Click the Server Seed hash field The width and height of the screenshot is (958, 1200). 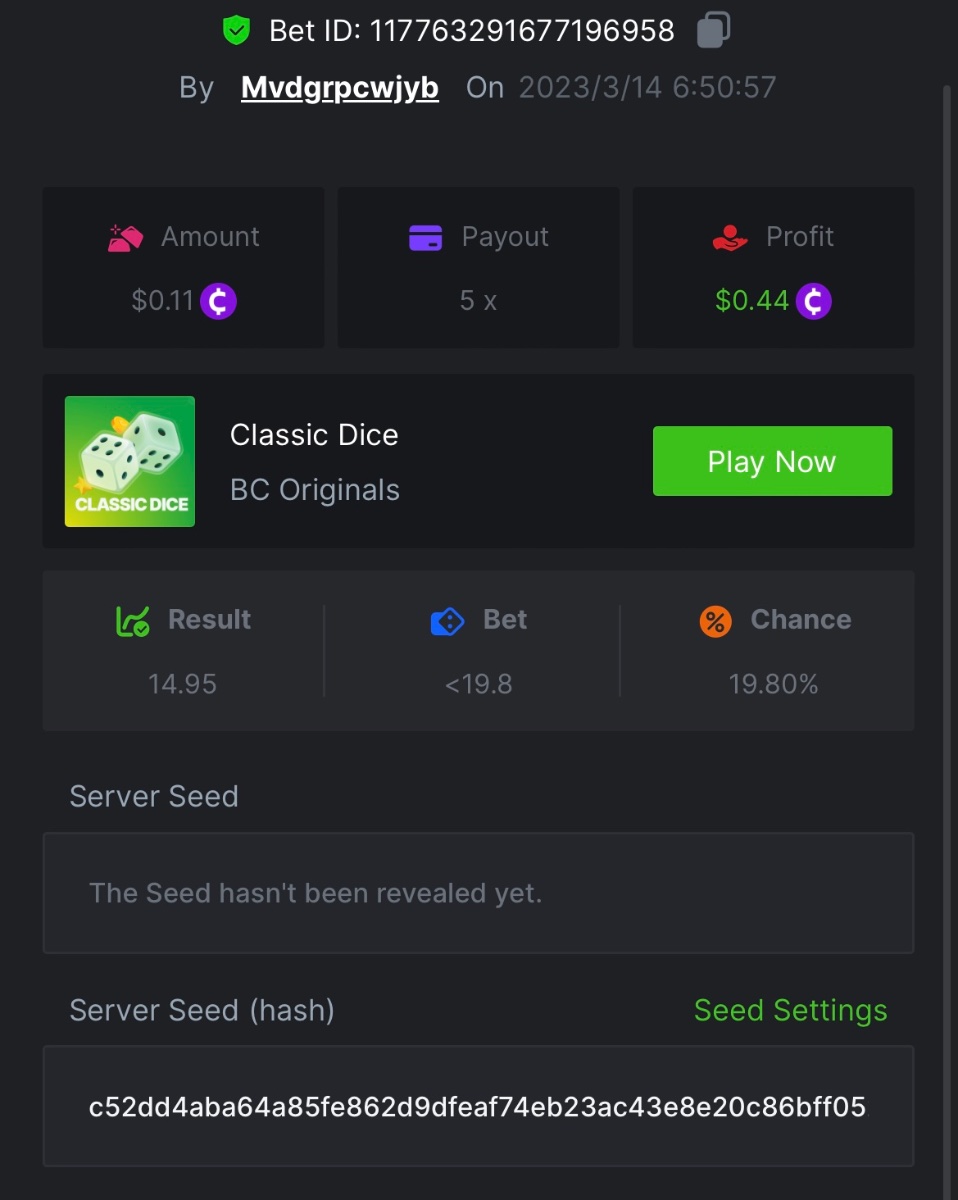click(478, 1106)
